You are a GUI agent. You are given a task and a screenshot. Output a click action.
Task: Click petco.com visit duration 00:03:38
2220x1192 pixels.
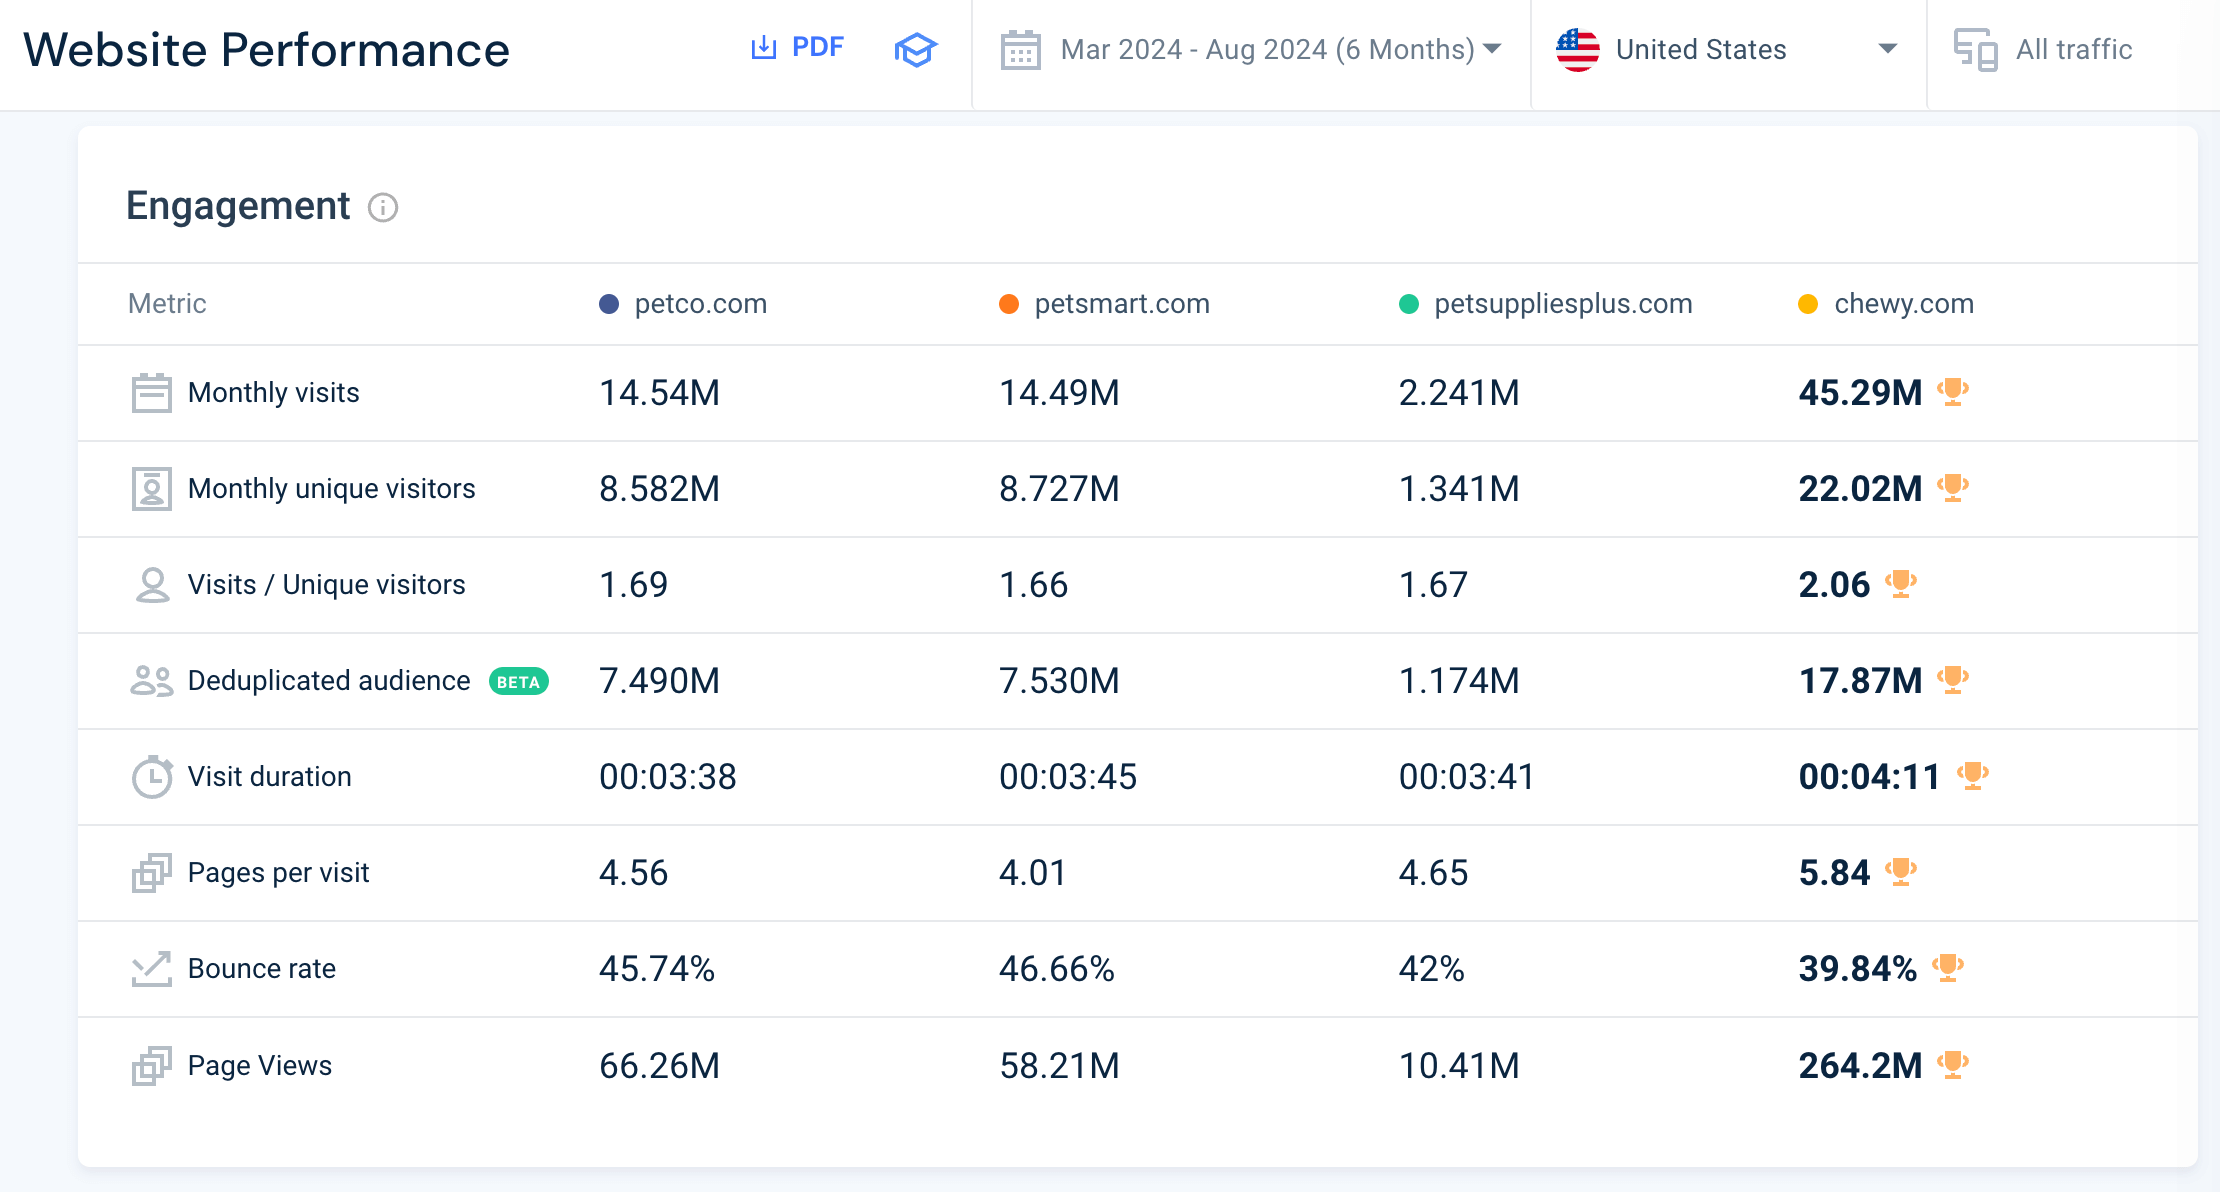(667, 777)
